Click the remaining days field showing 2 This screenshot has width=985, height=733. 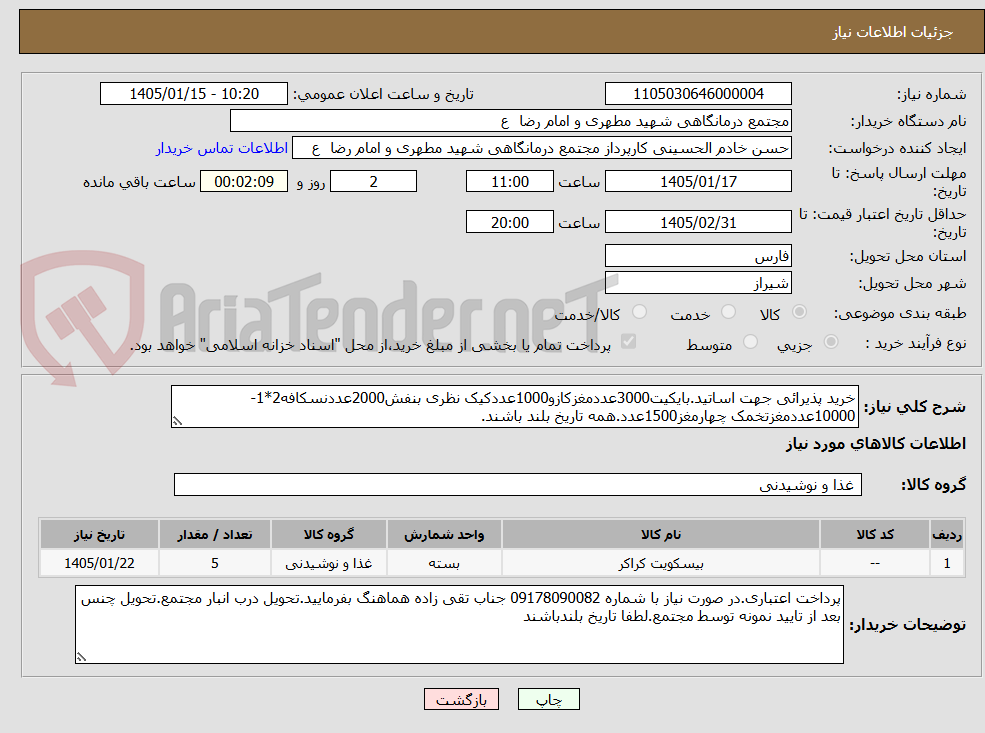point(373,182)
